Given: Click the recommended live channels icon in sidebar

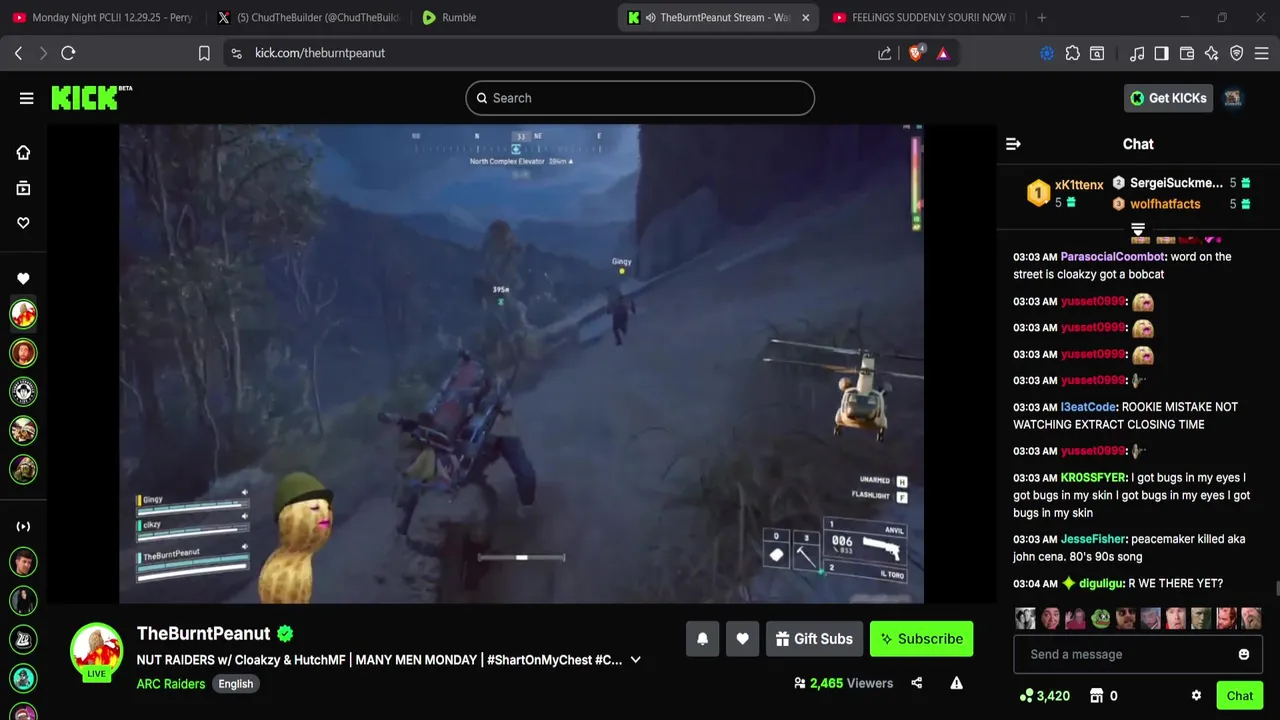Looking at the screenshot, I should coord(23,526).
